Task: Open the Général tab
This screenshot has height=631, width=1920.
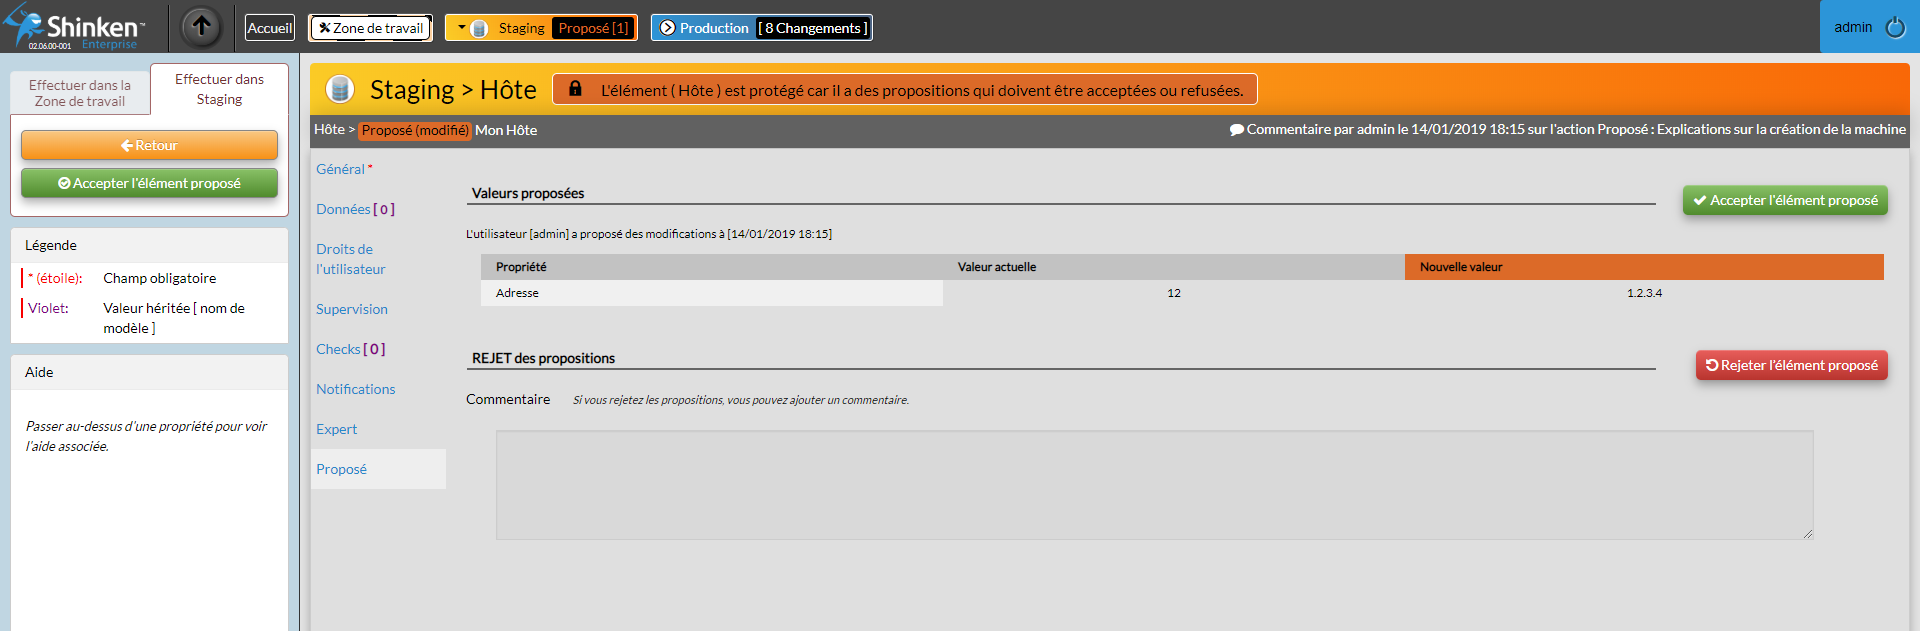Action: 344,169
